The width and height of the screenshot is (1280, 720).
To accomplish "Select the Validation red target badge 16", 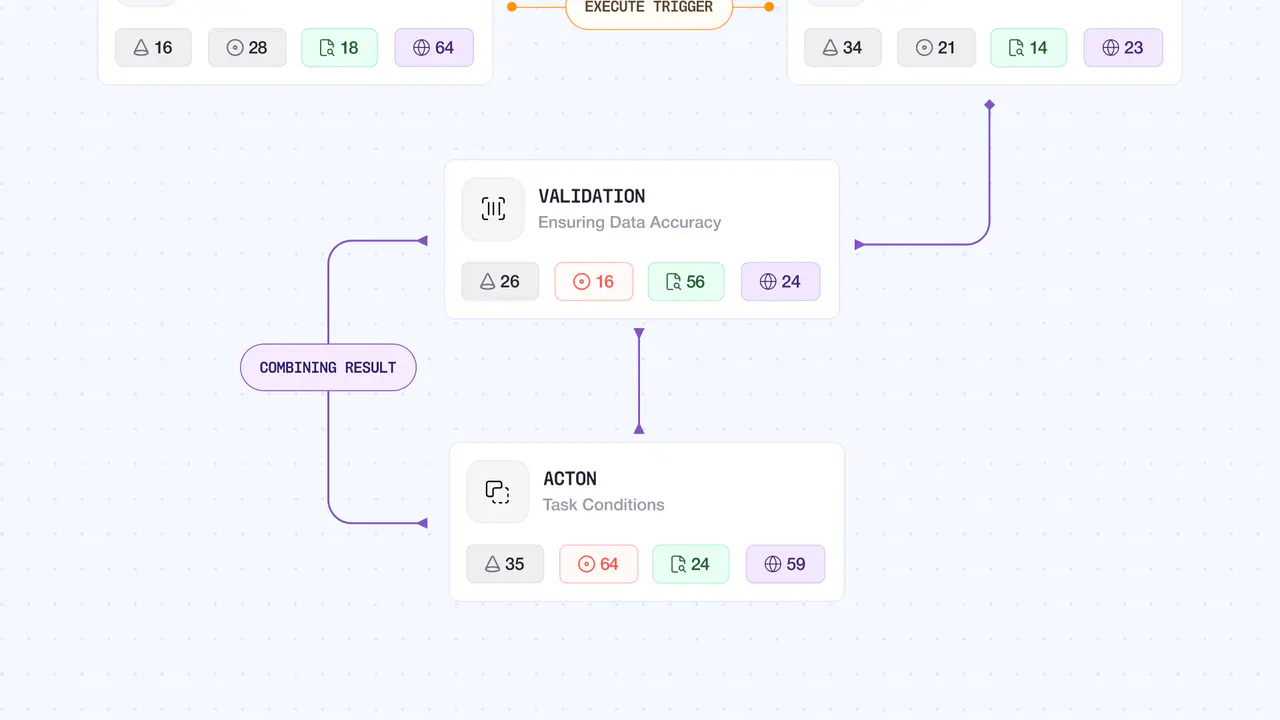I will tap(594, 282).
